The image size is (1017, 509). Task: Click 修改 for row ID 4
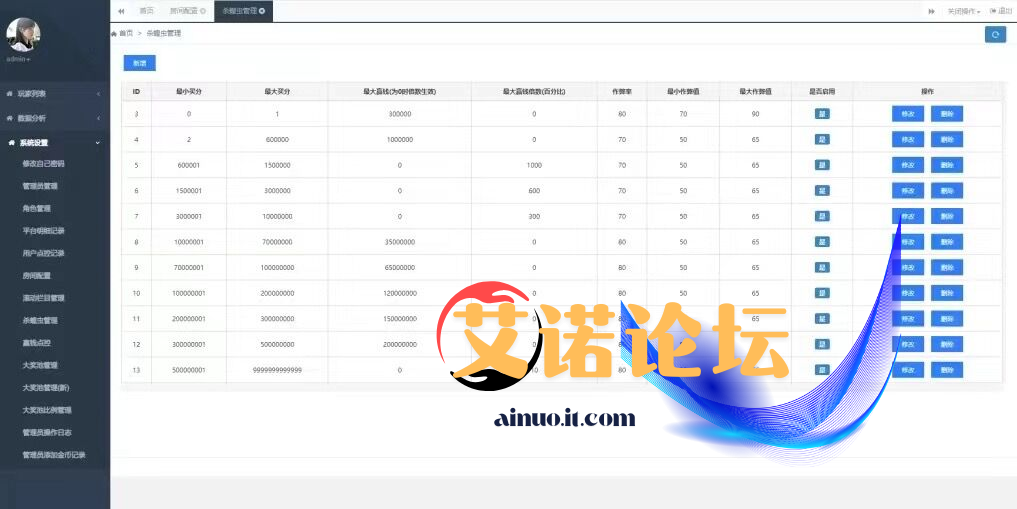908,139
